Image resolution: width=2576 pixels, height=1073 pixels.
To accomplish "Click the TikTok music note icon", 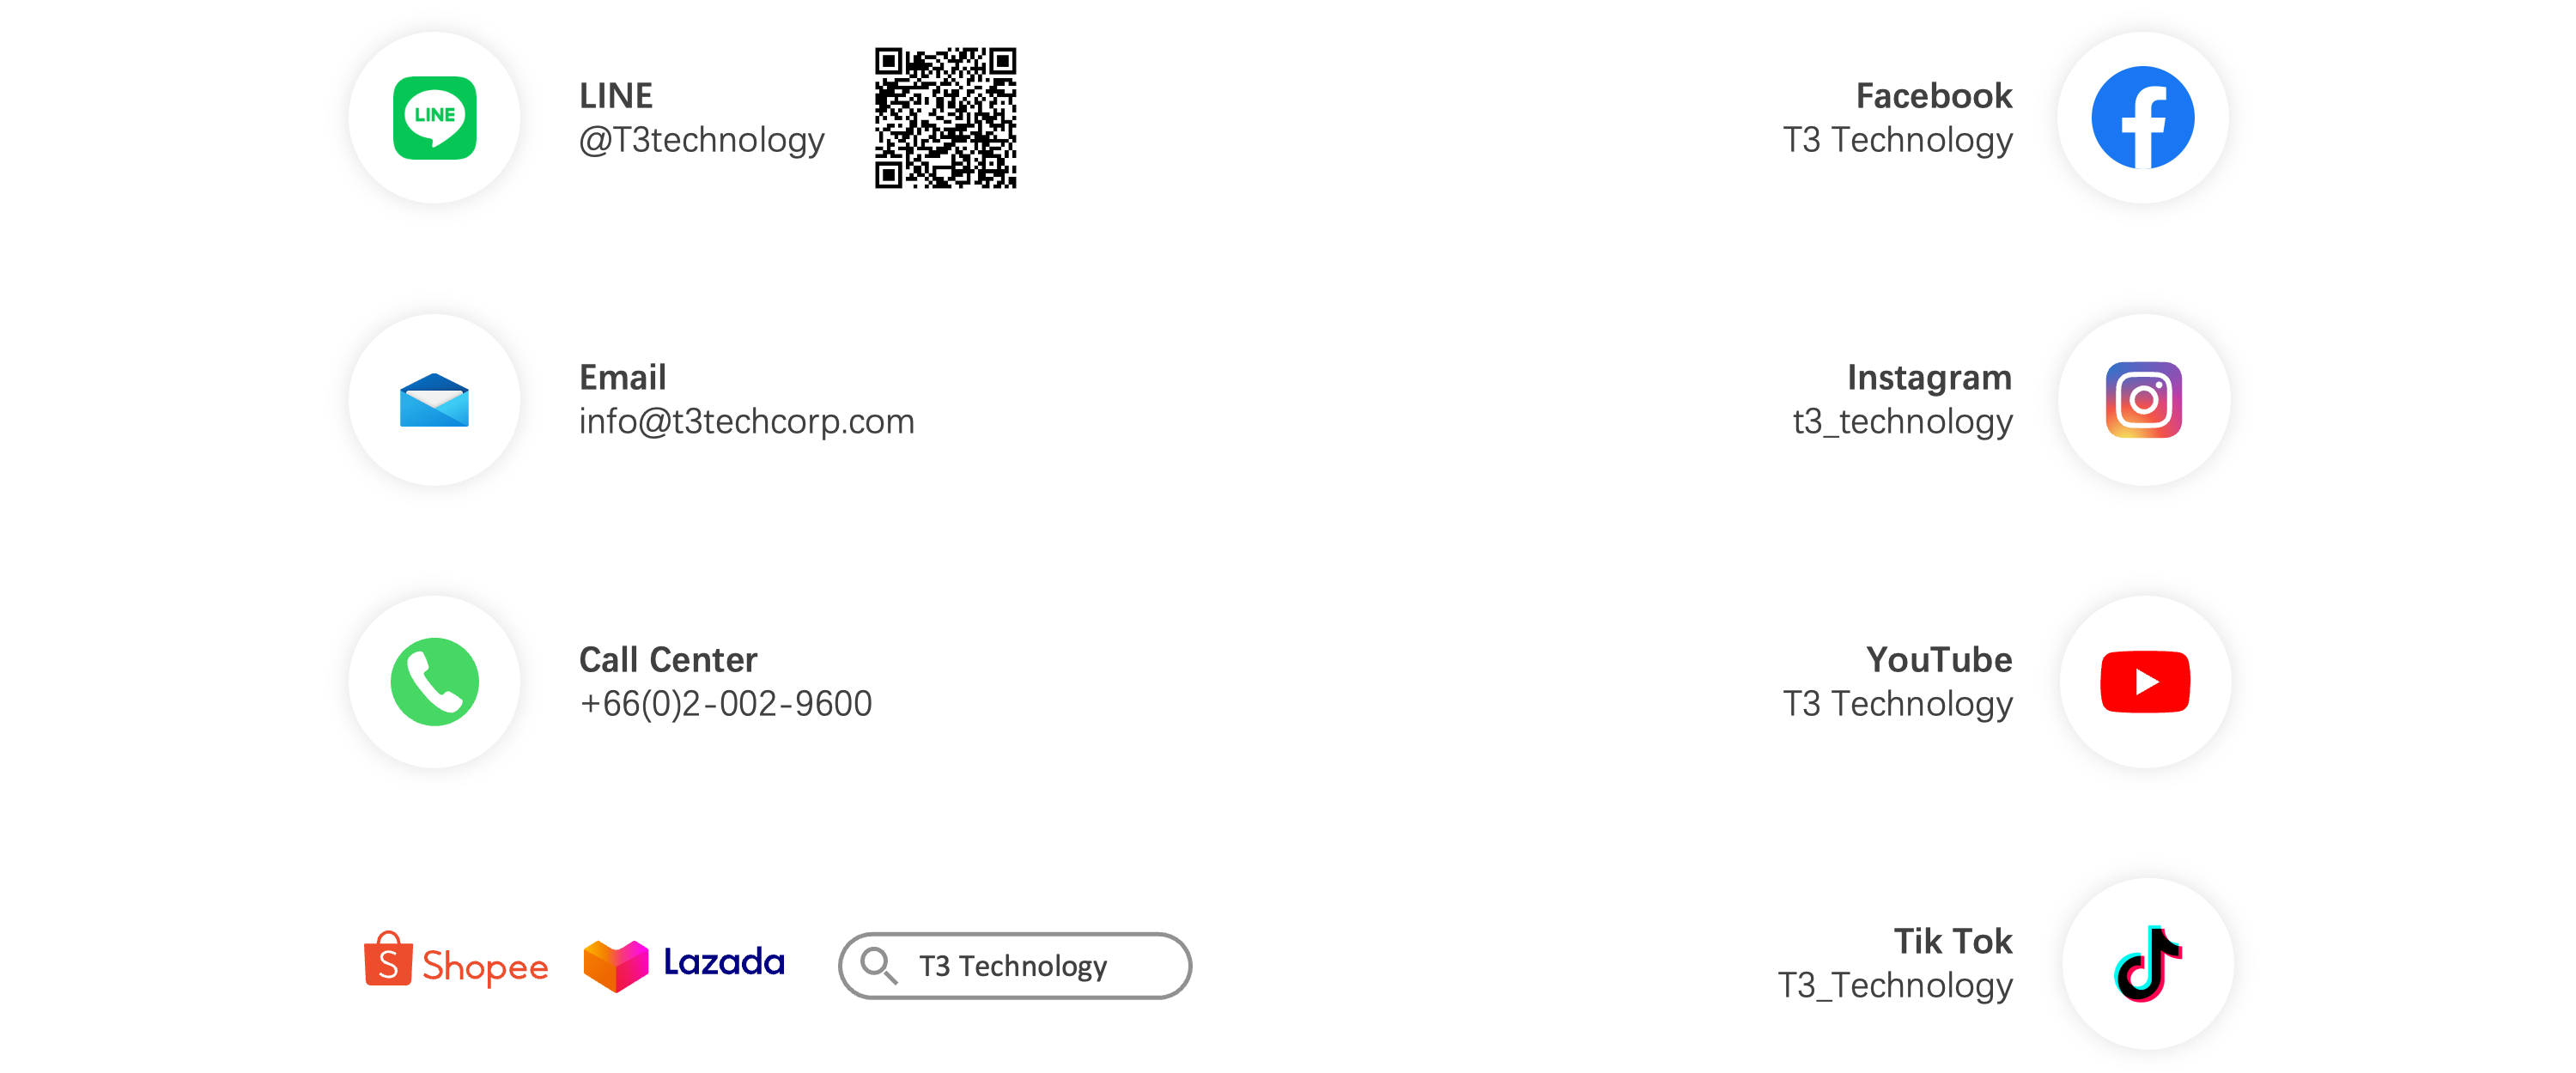I will pyautogui.click(x=2147, y=963).
